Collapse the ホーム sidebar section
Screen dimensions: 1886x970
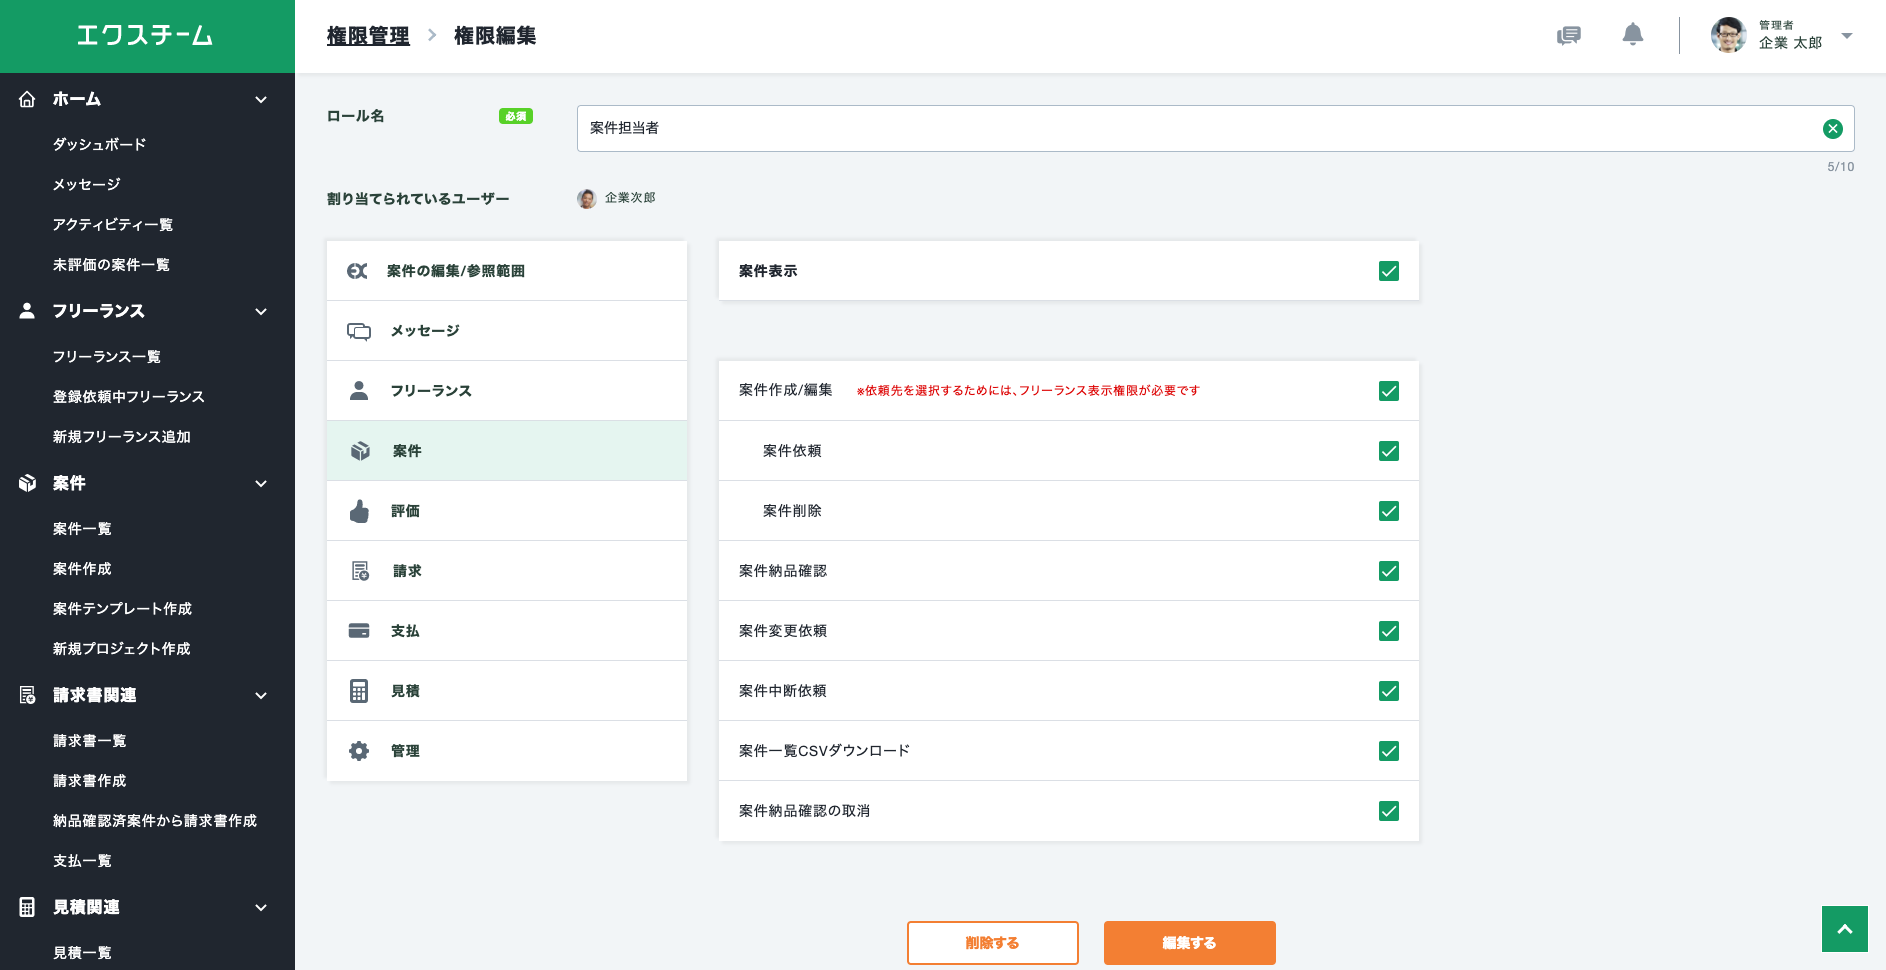(x=261, y=100)
